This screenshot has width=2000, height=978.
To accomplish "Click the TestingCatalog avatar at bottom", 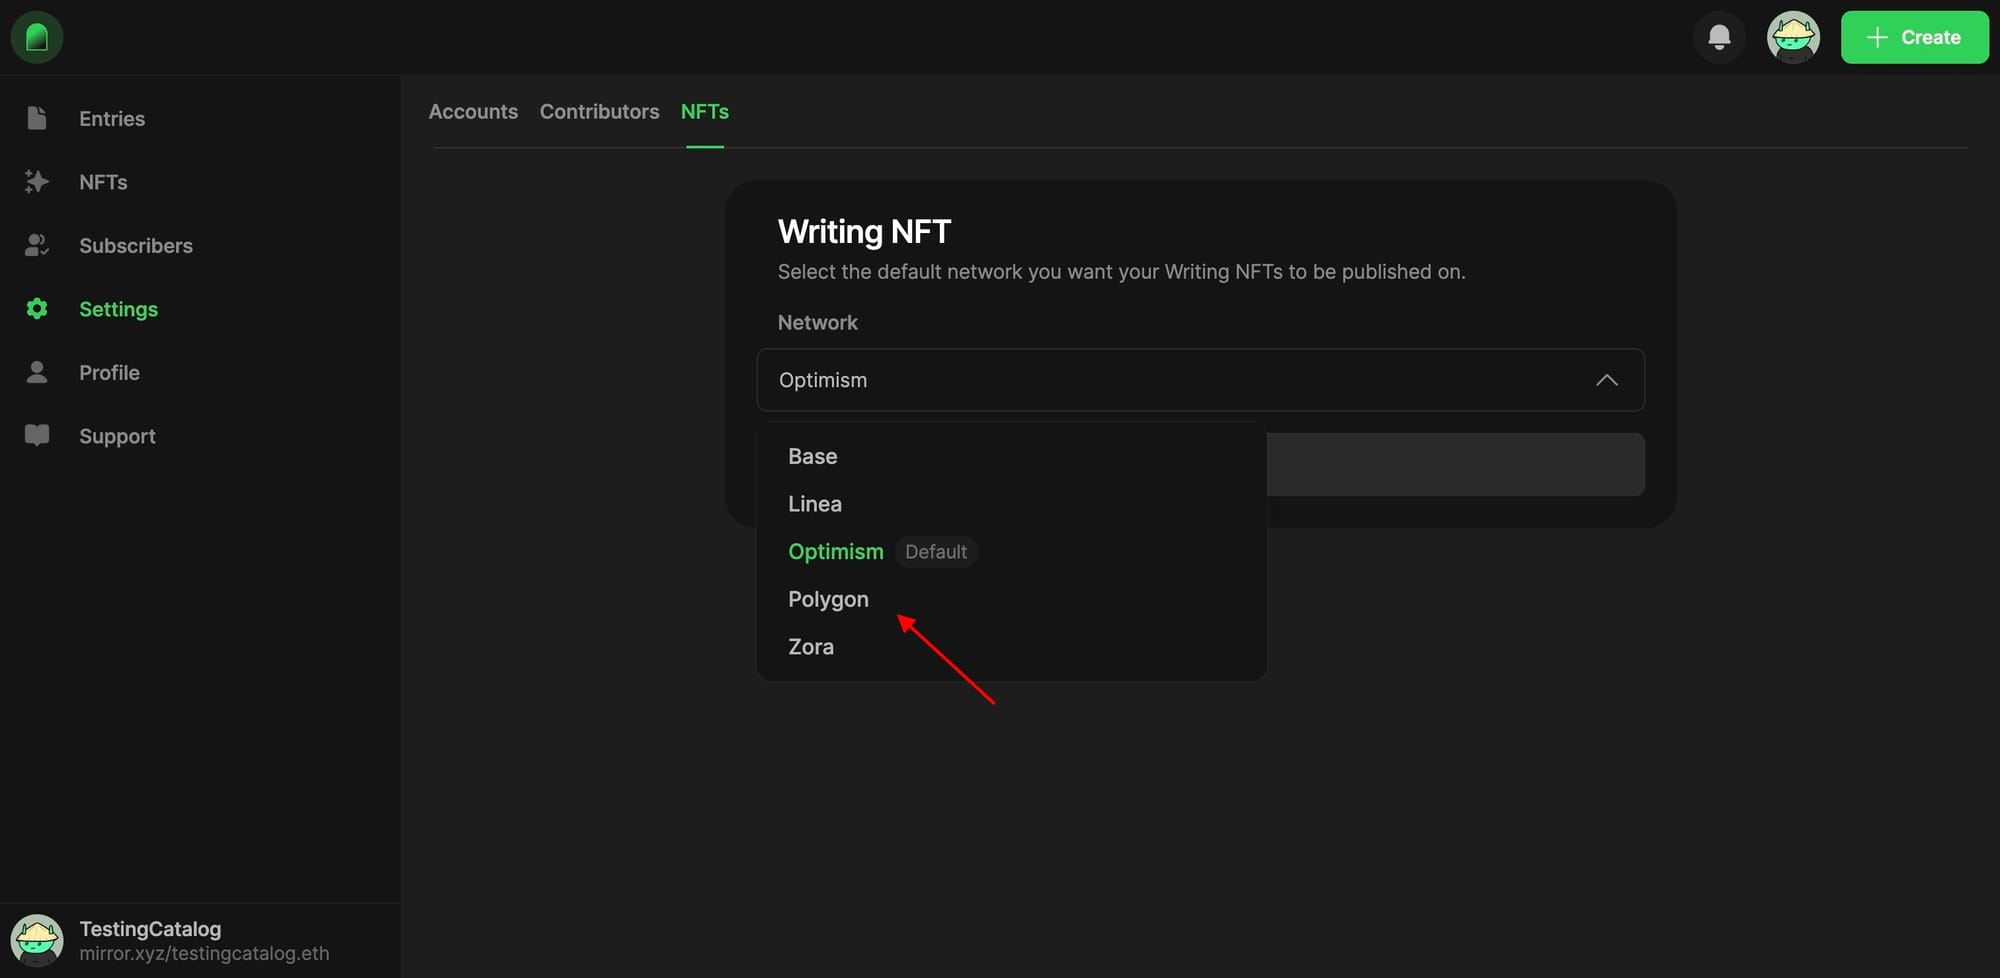I will tap(37, 940).
